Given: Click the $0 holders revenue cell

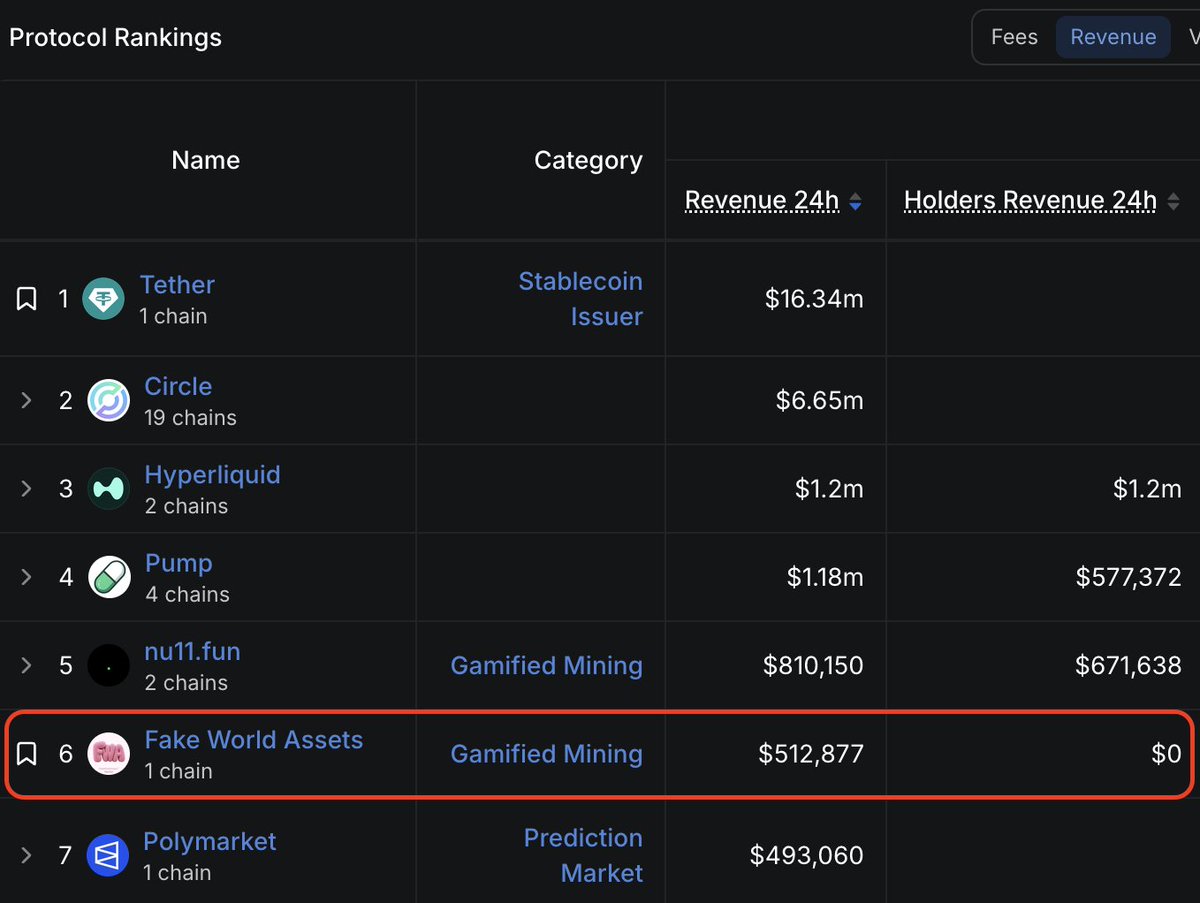Looking at the screenshot, I should coord(1166,754).
